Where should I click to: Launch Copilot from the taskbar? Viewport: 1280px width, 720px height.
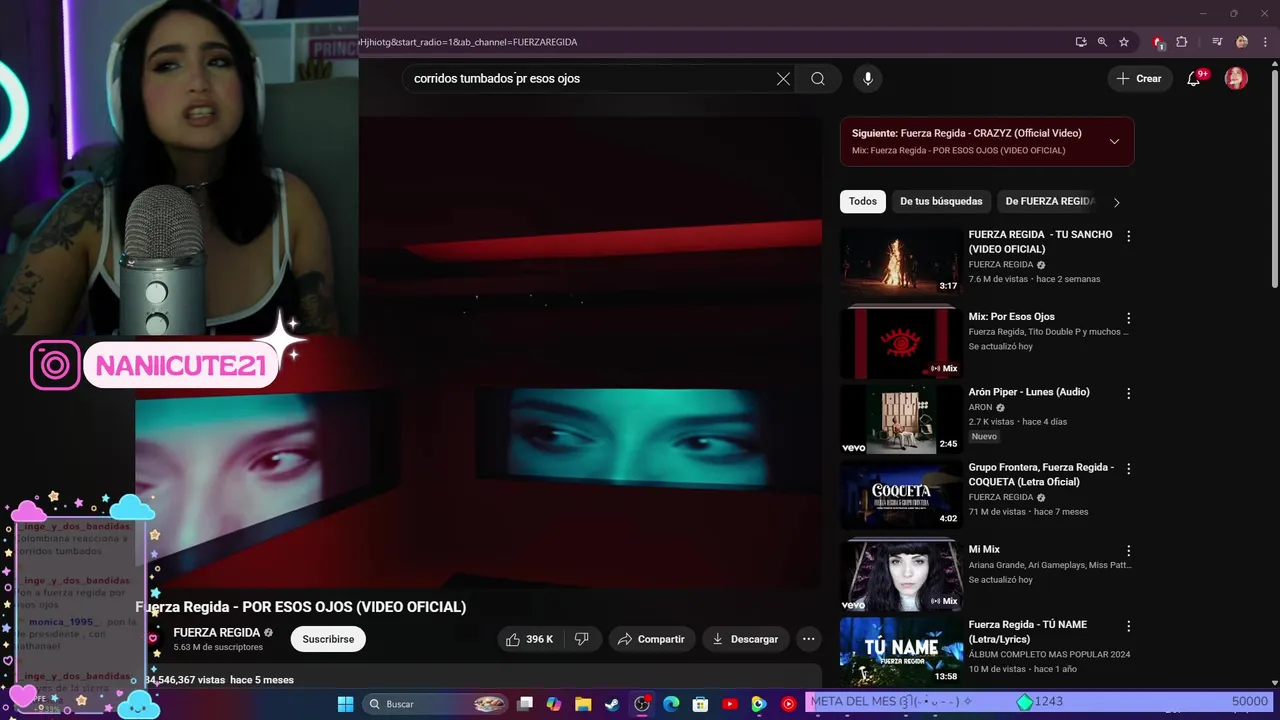(554, 704)
